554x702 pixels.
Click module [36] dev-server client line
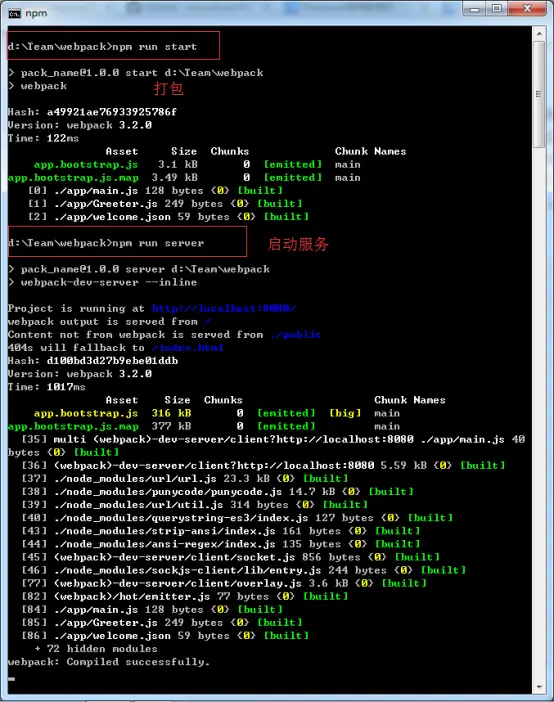pyautogui.click(x=263, y=466)
